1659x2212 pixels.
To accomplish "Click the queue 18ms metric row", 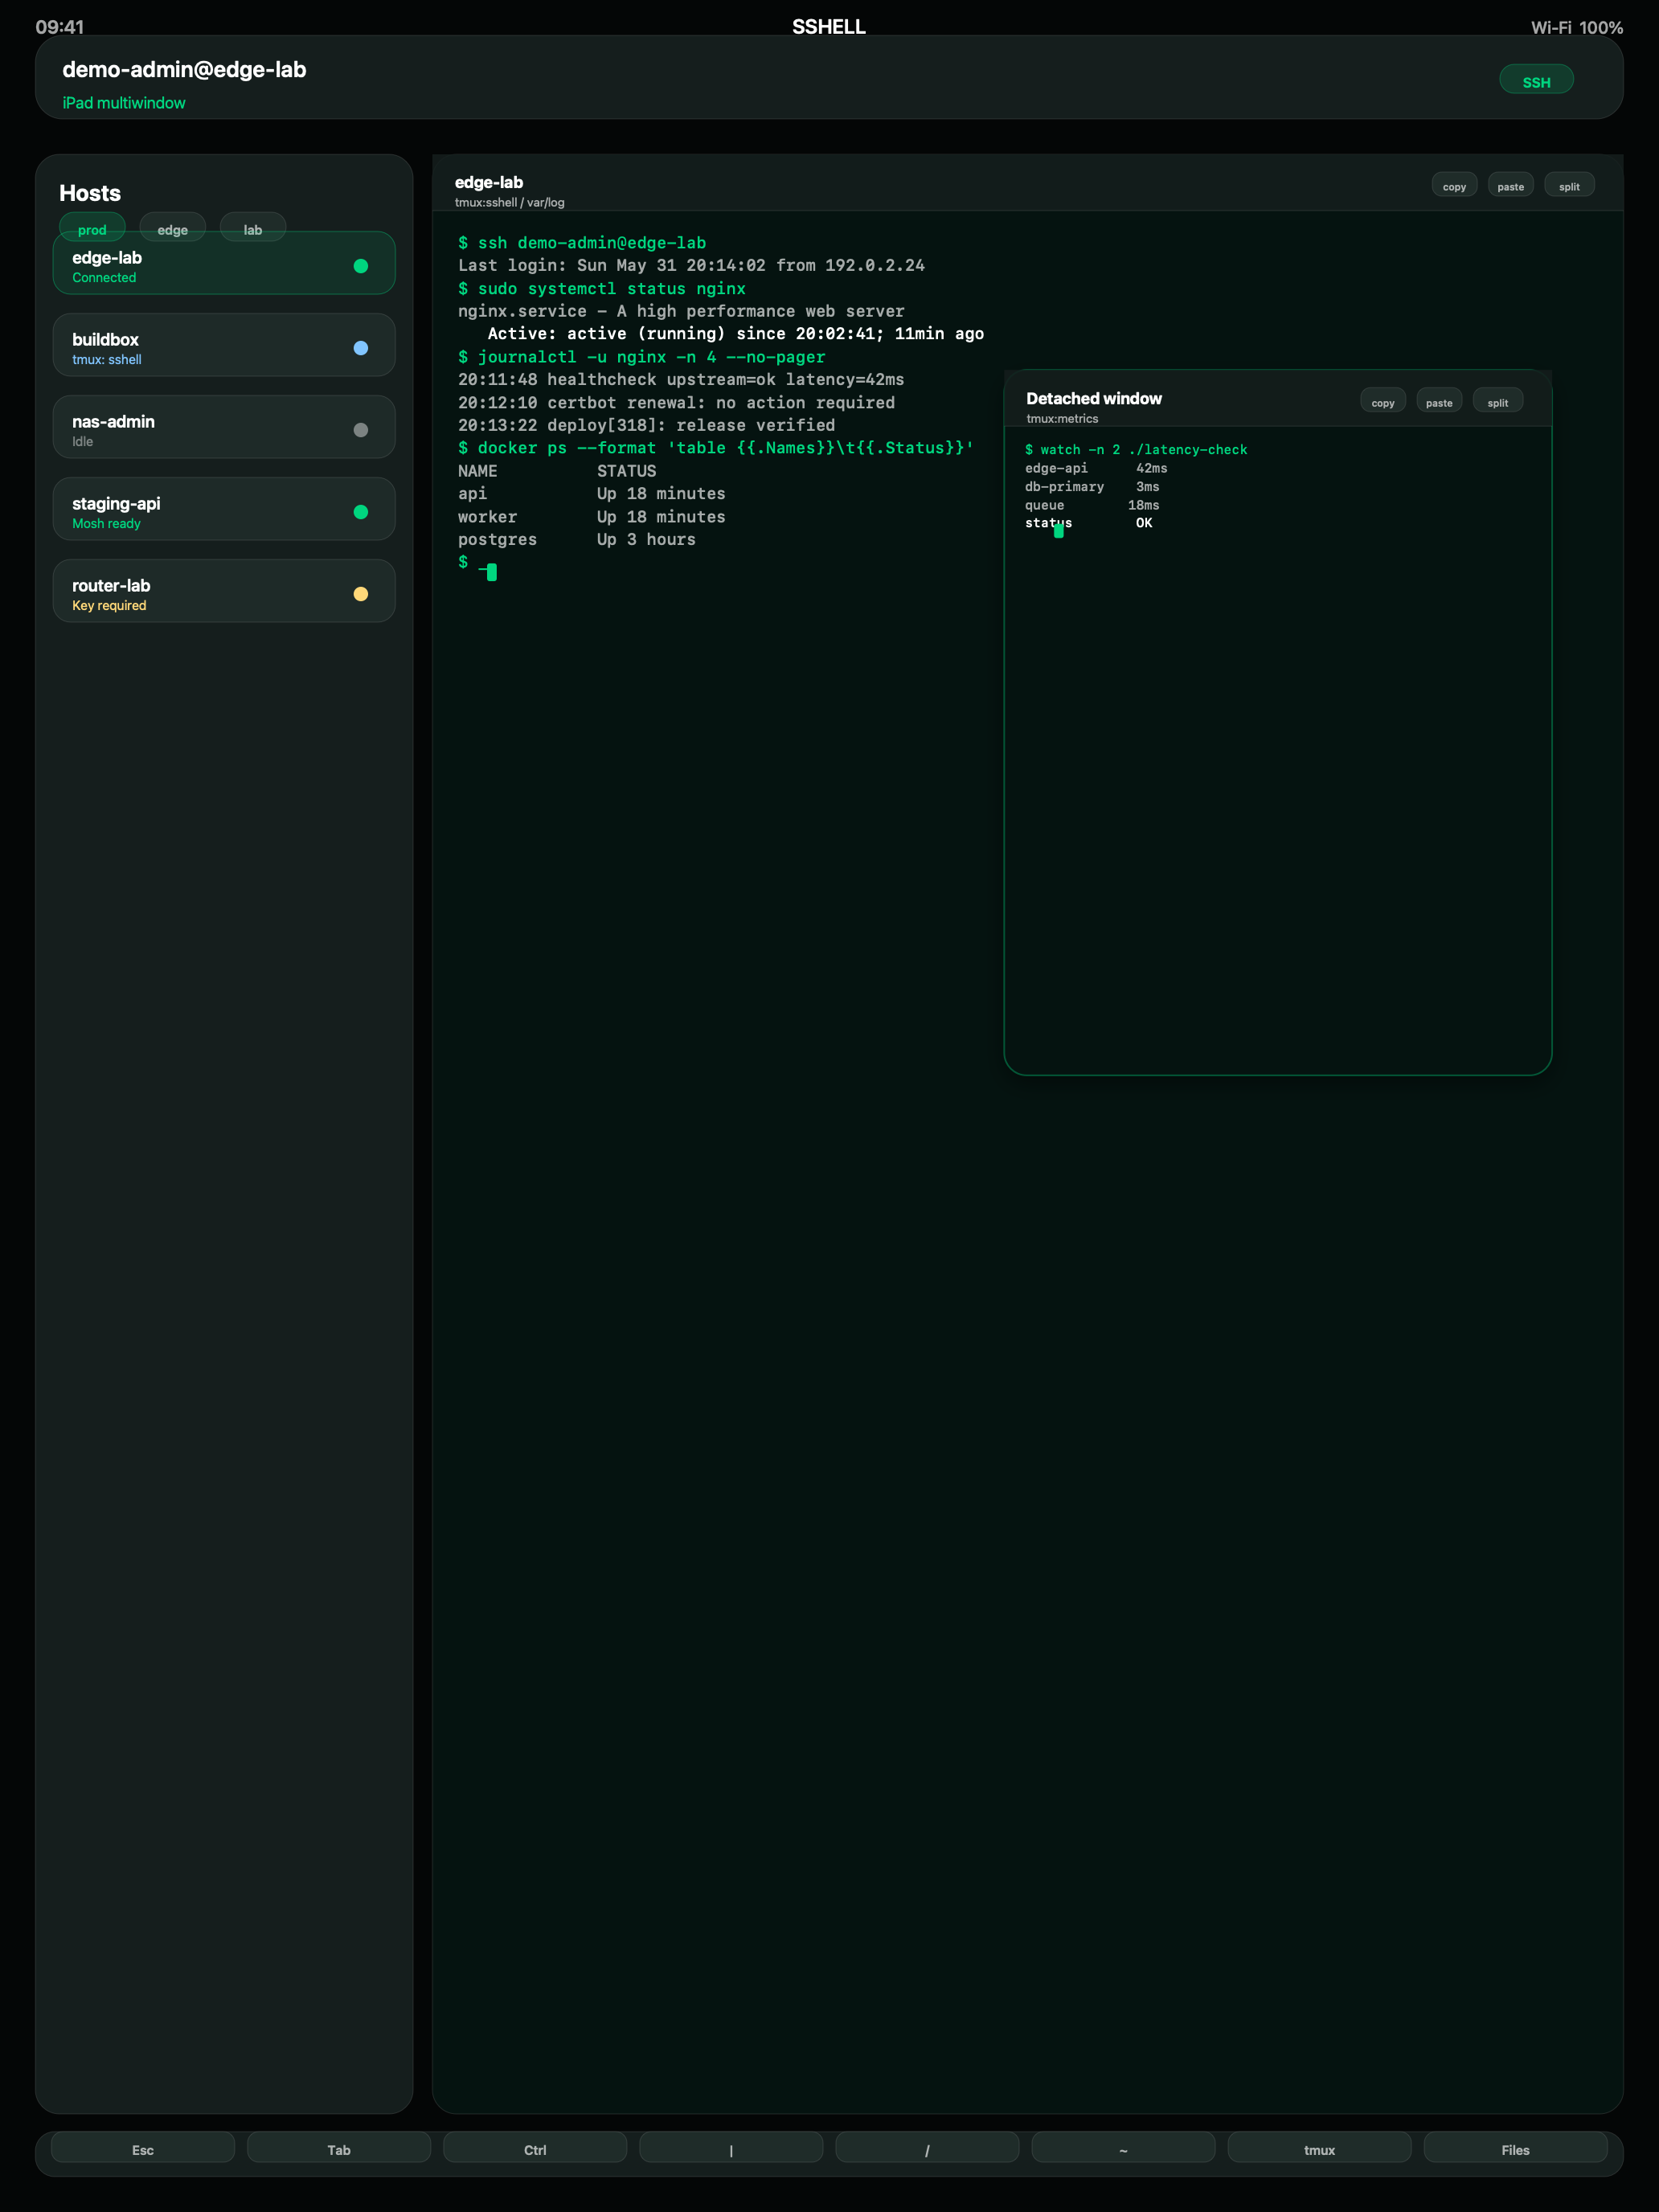I will tap(1092, 505).
